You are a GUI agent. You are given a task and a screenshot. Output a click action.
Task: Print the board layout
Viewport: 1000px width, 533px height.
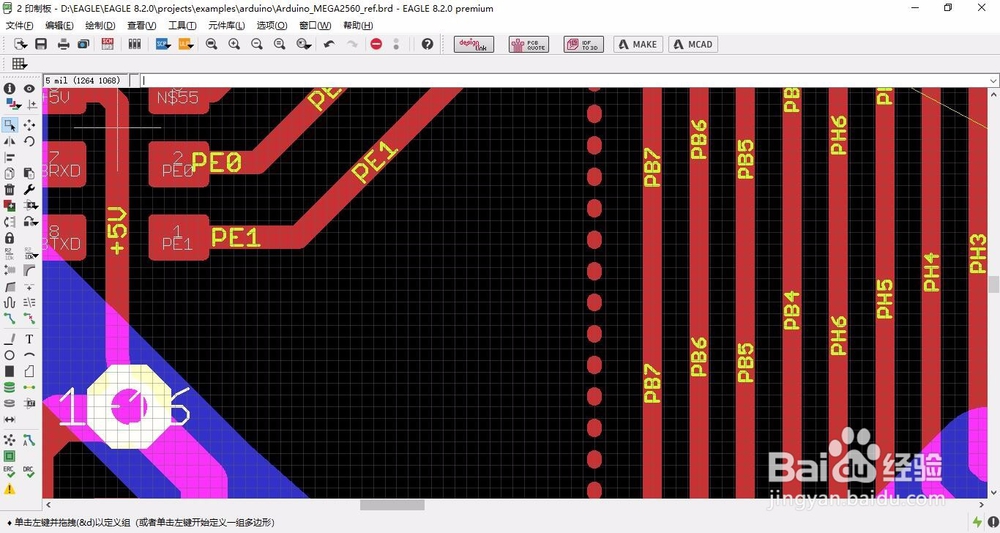63,44
